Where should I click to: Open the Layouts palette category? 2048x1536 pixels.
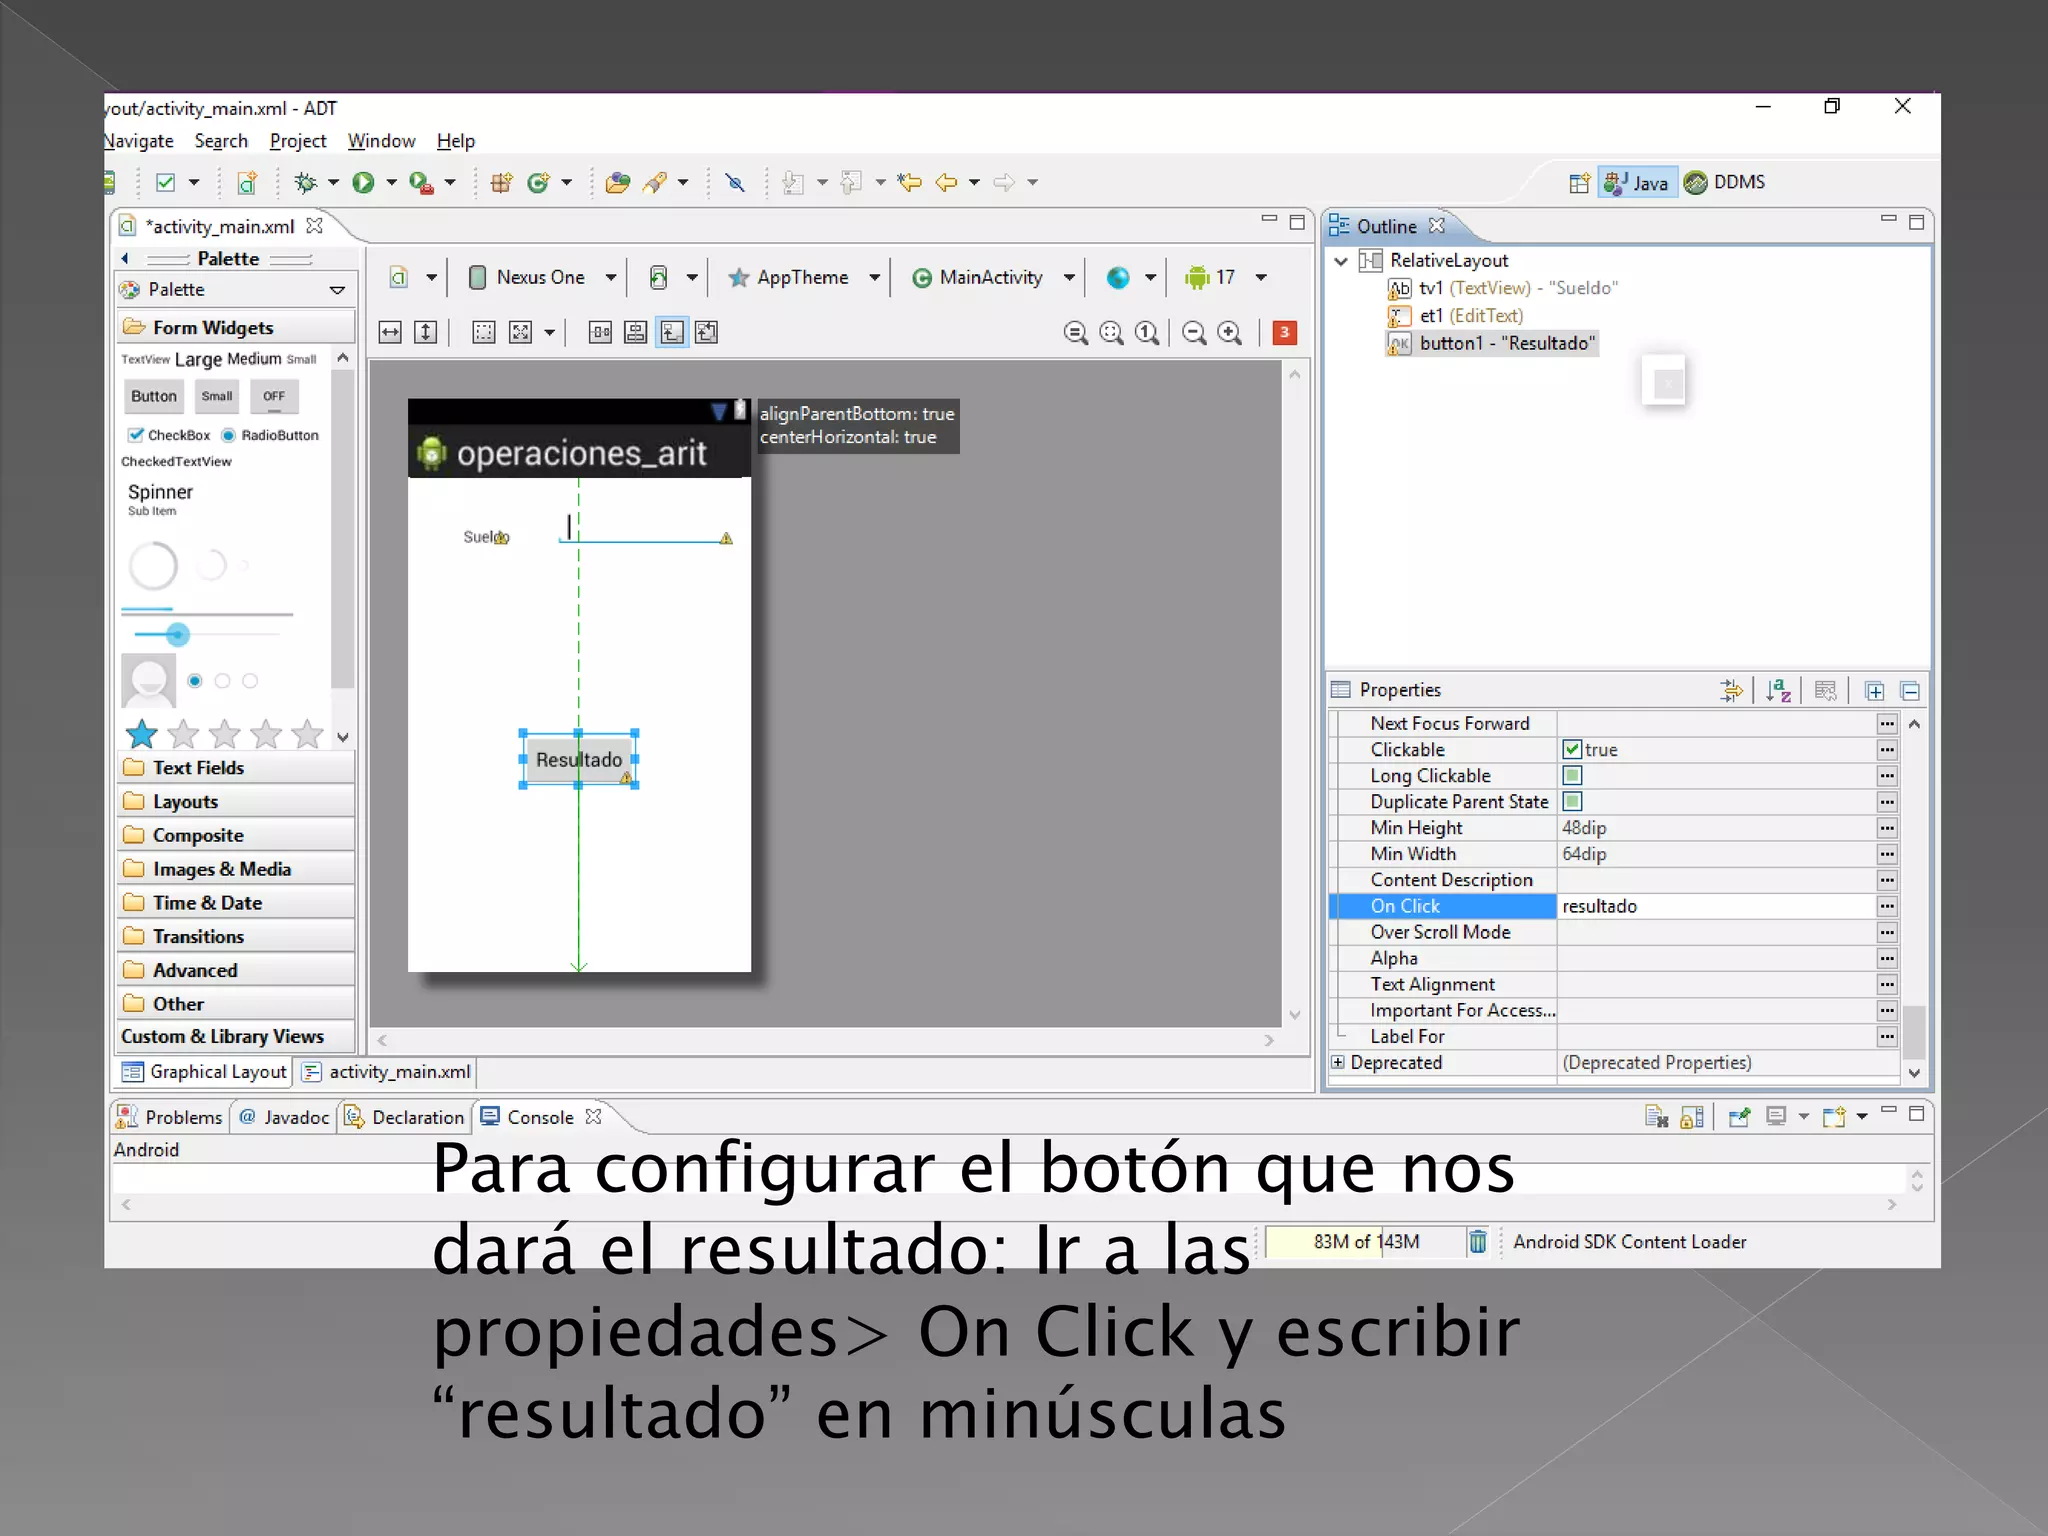coord(237,802)
